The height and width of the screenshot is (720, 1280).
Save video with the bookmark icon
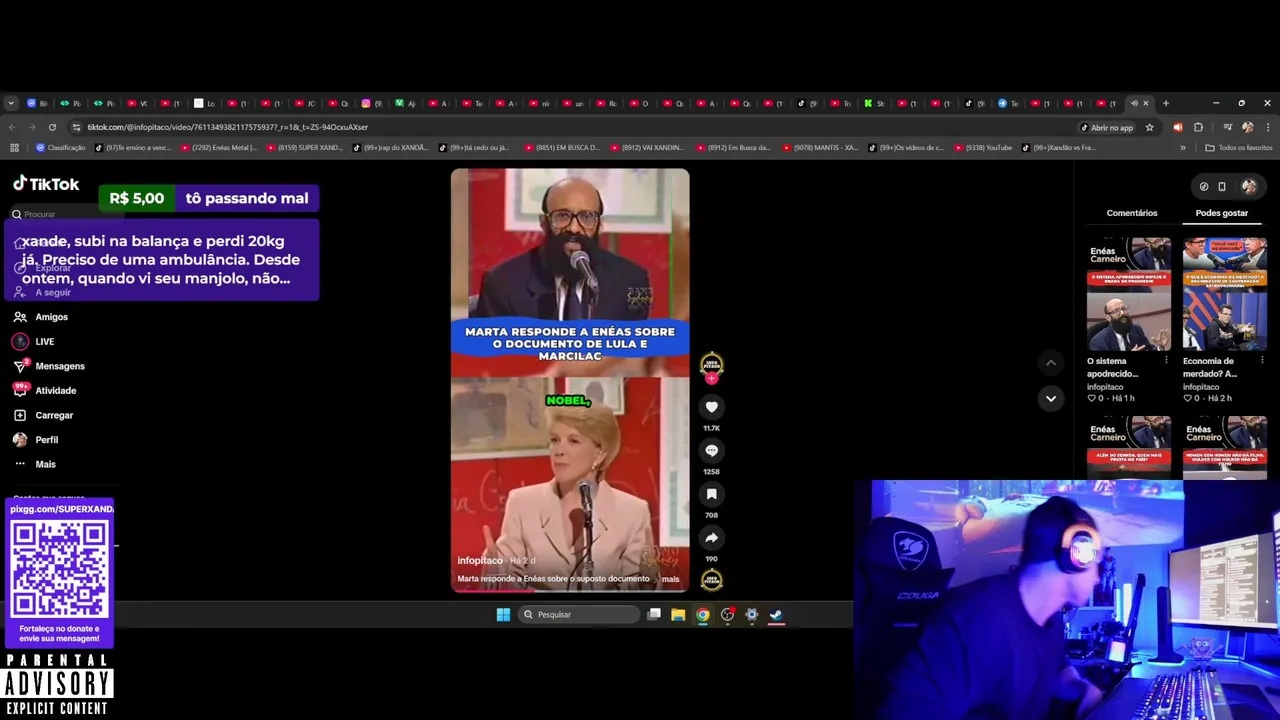(711, 494)
